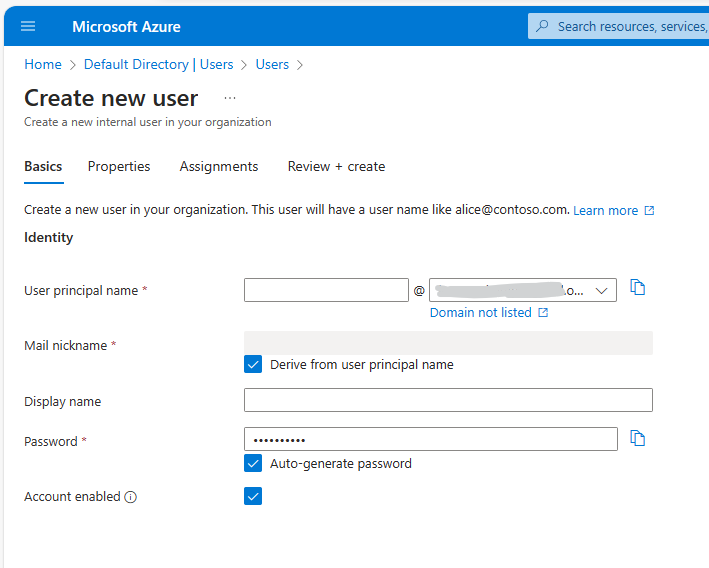This screenshot has height=568, width=709.
Task: Switch to the Properties tab
Action: click(119, 167)
